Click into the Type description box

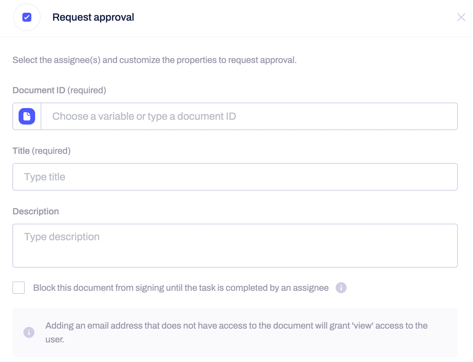(x=235, y=246)
